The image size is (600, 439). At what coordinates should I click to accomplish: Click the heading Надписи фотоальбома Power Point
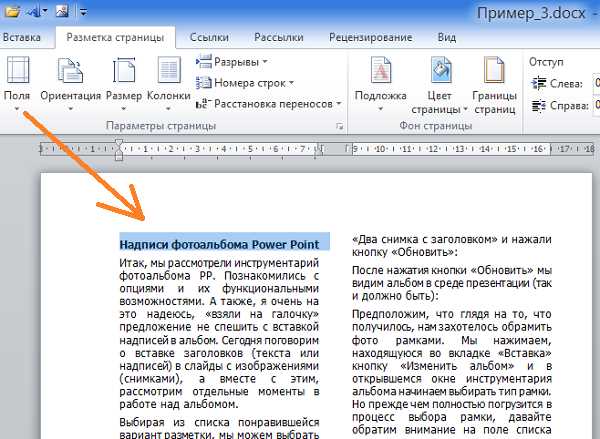click(219, 244)
